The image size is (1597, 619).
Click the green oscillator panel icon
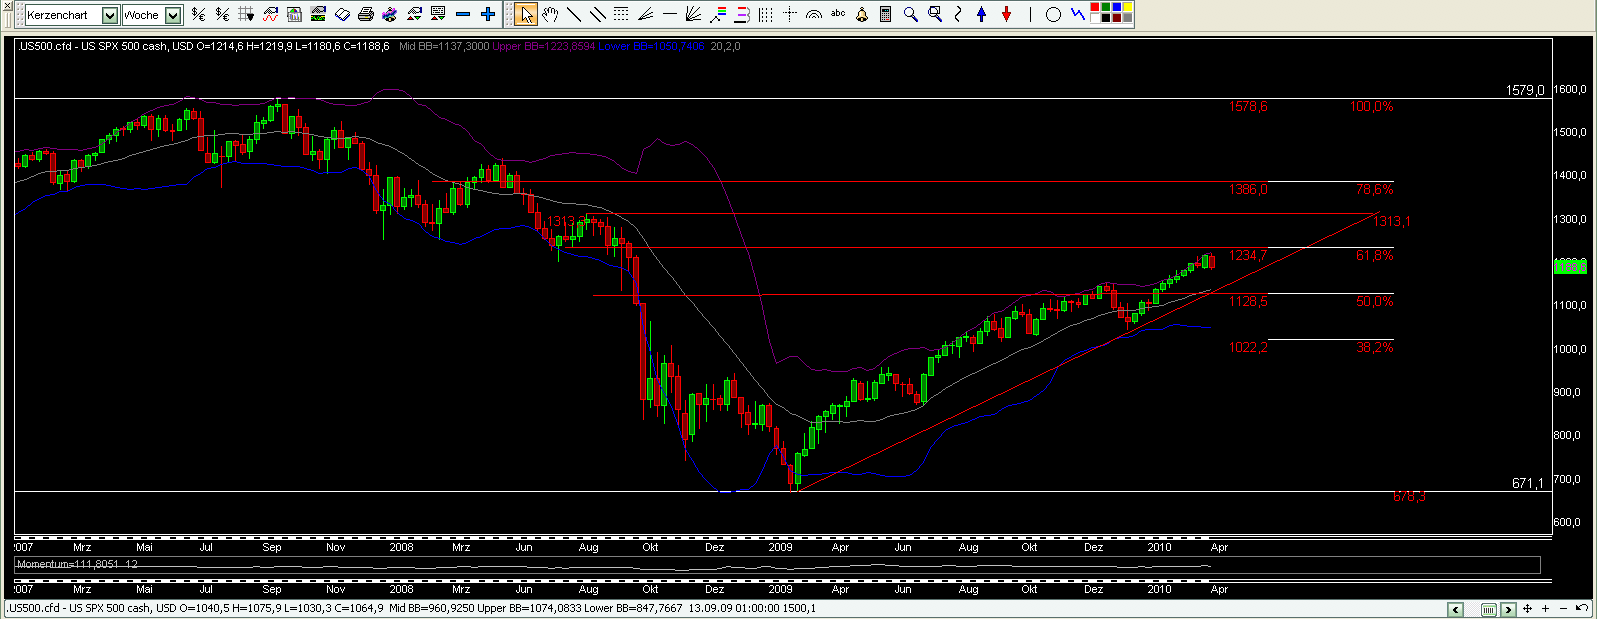pyautogui.click(x=318, y=14)
